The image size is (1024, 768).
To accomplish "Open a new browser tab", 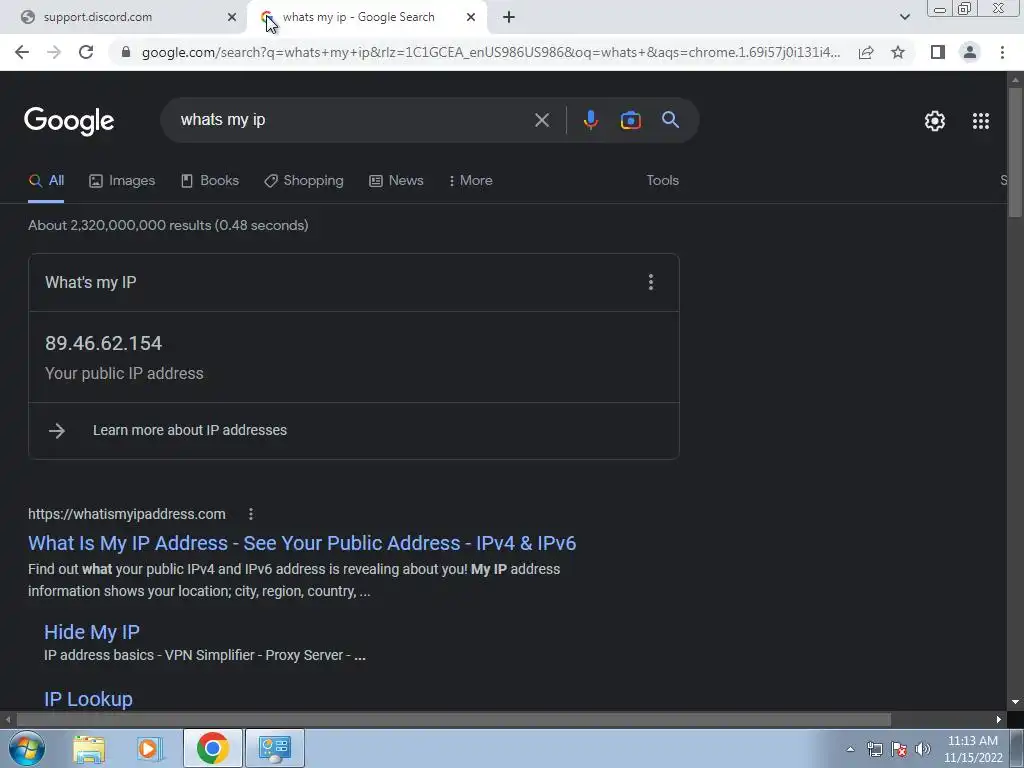I will pos(509,17).
